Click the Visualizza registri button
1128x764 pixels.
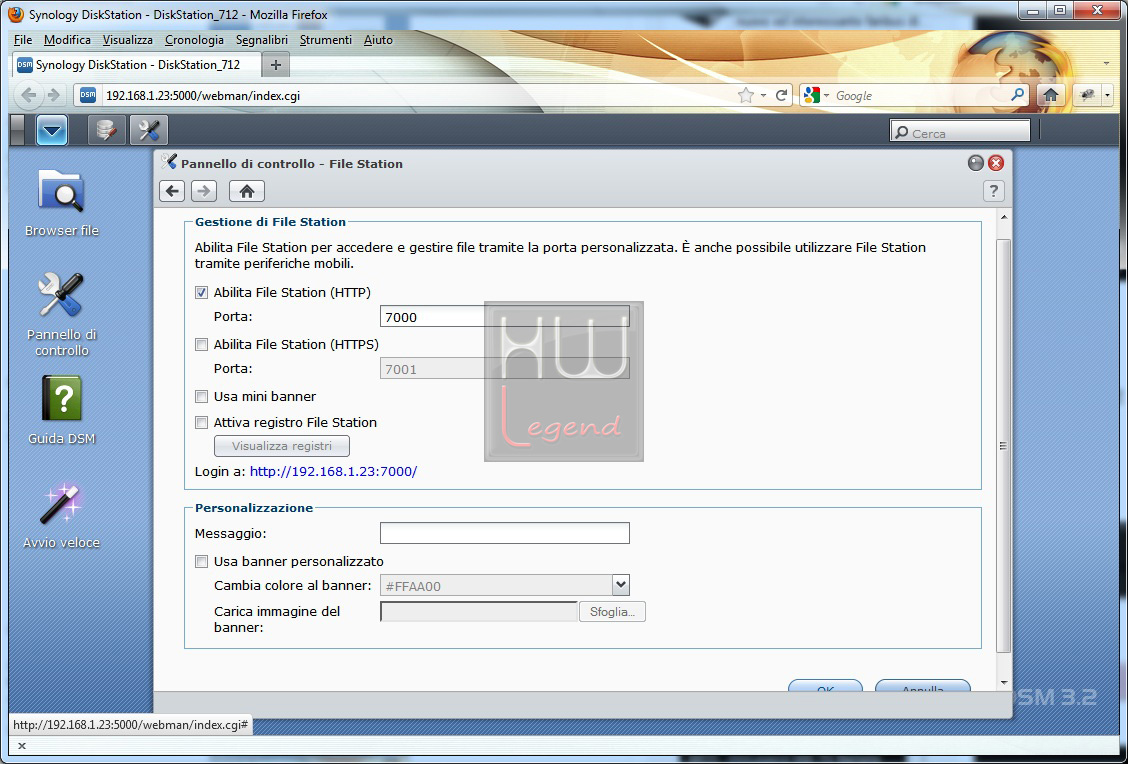tap(282, 446)
